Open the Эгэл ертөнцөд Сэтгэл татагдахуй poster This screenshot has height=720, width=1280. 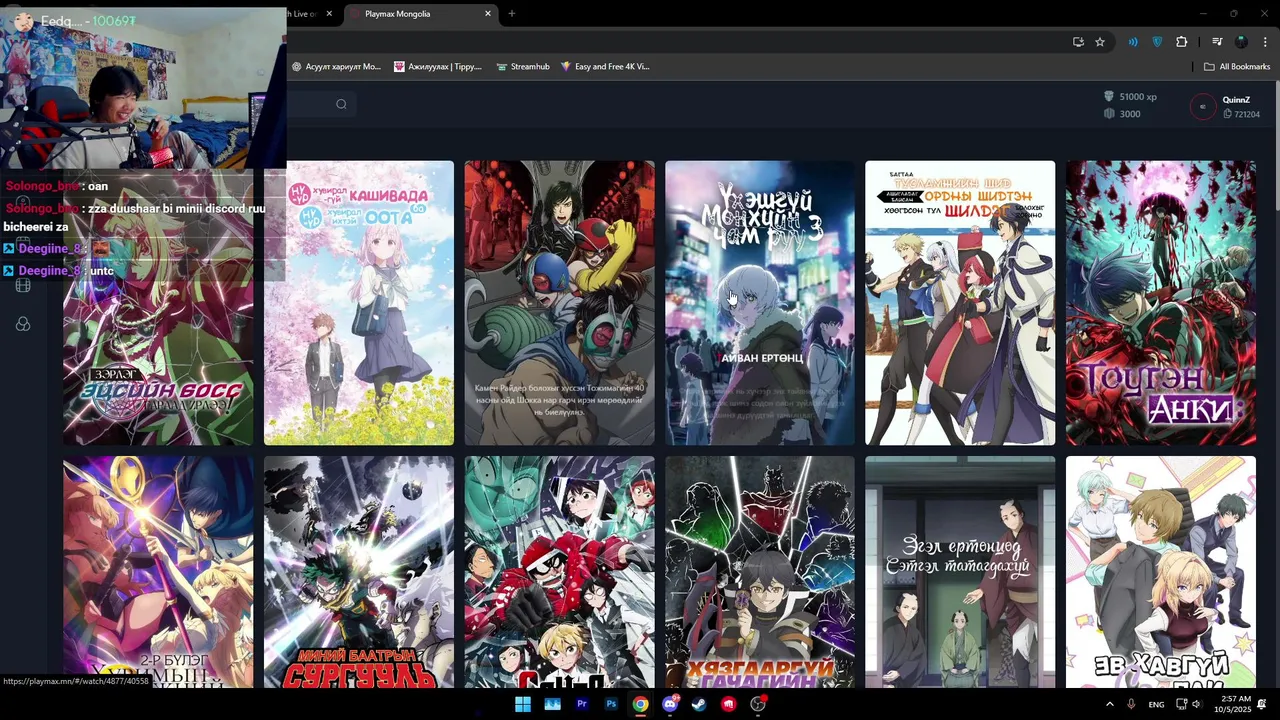coord(960,572)
